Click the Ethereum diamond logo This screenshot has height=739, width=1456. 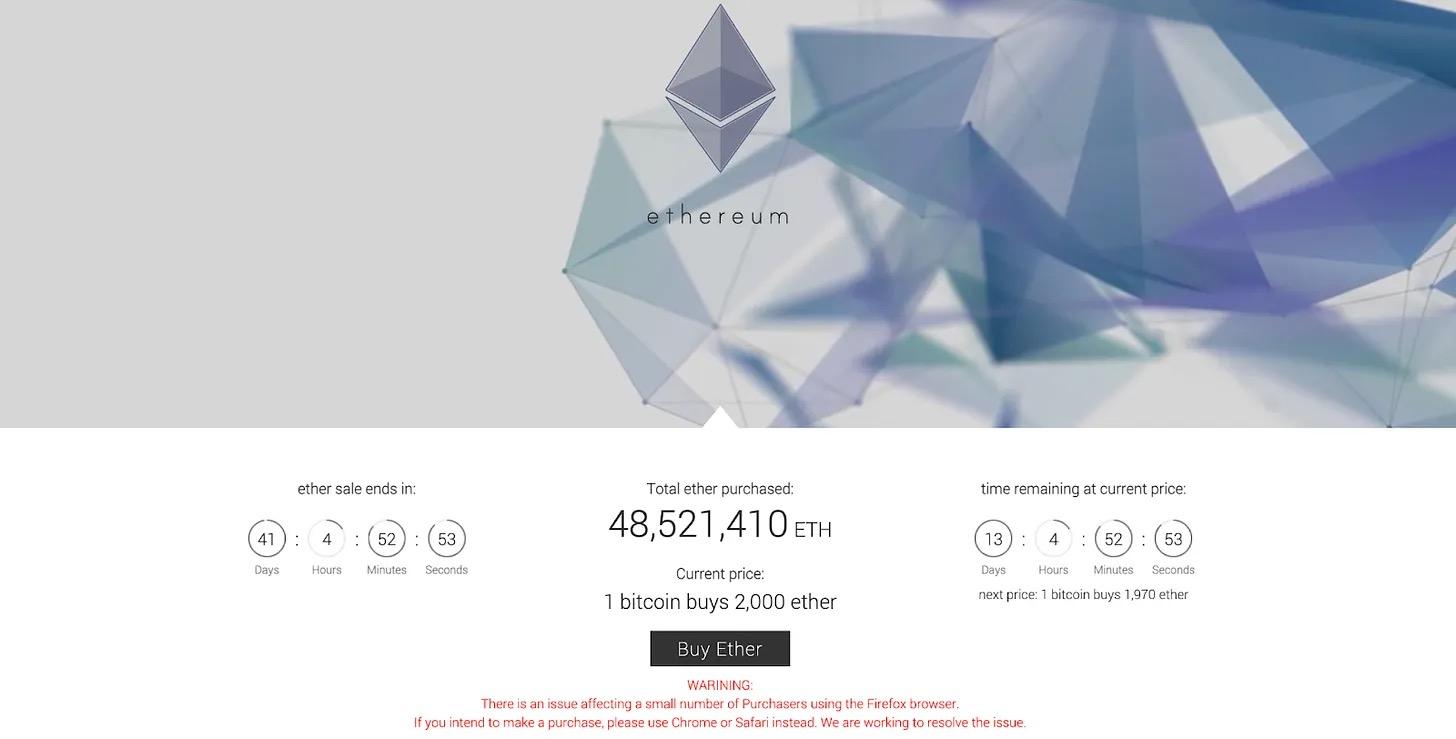(x=720, y=88)
